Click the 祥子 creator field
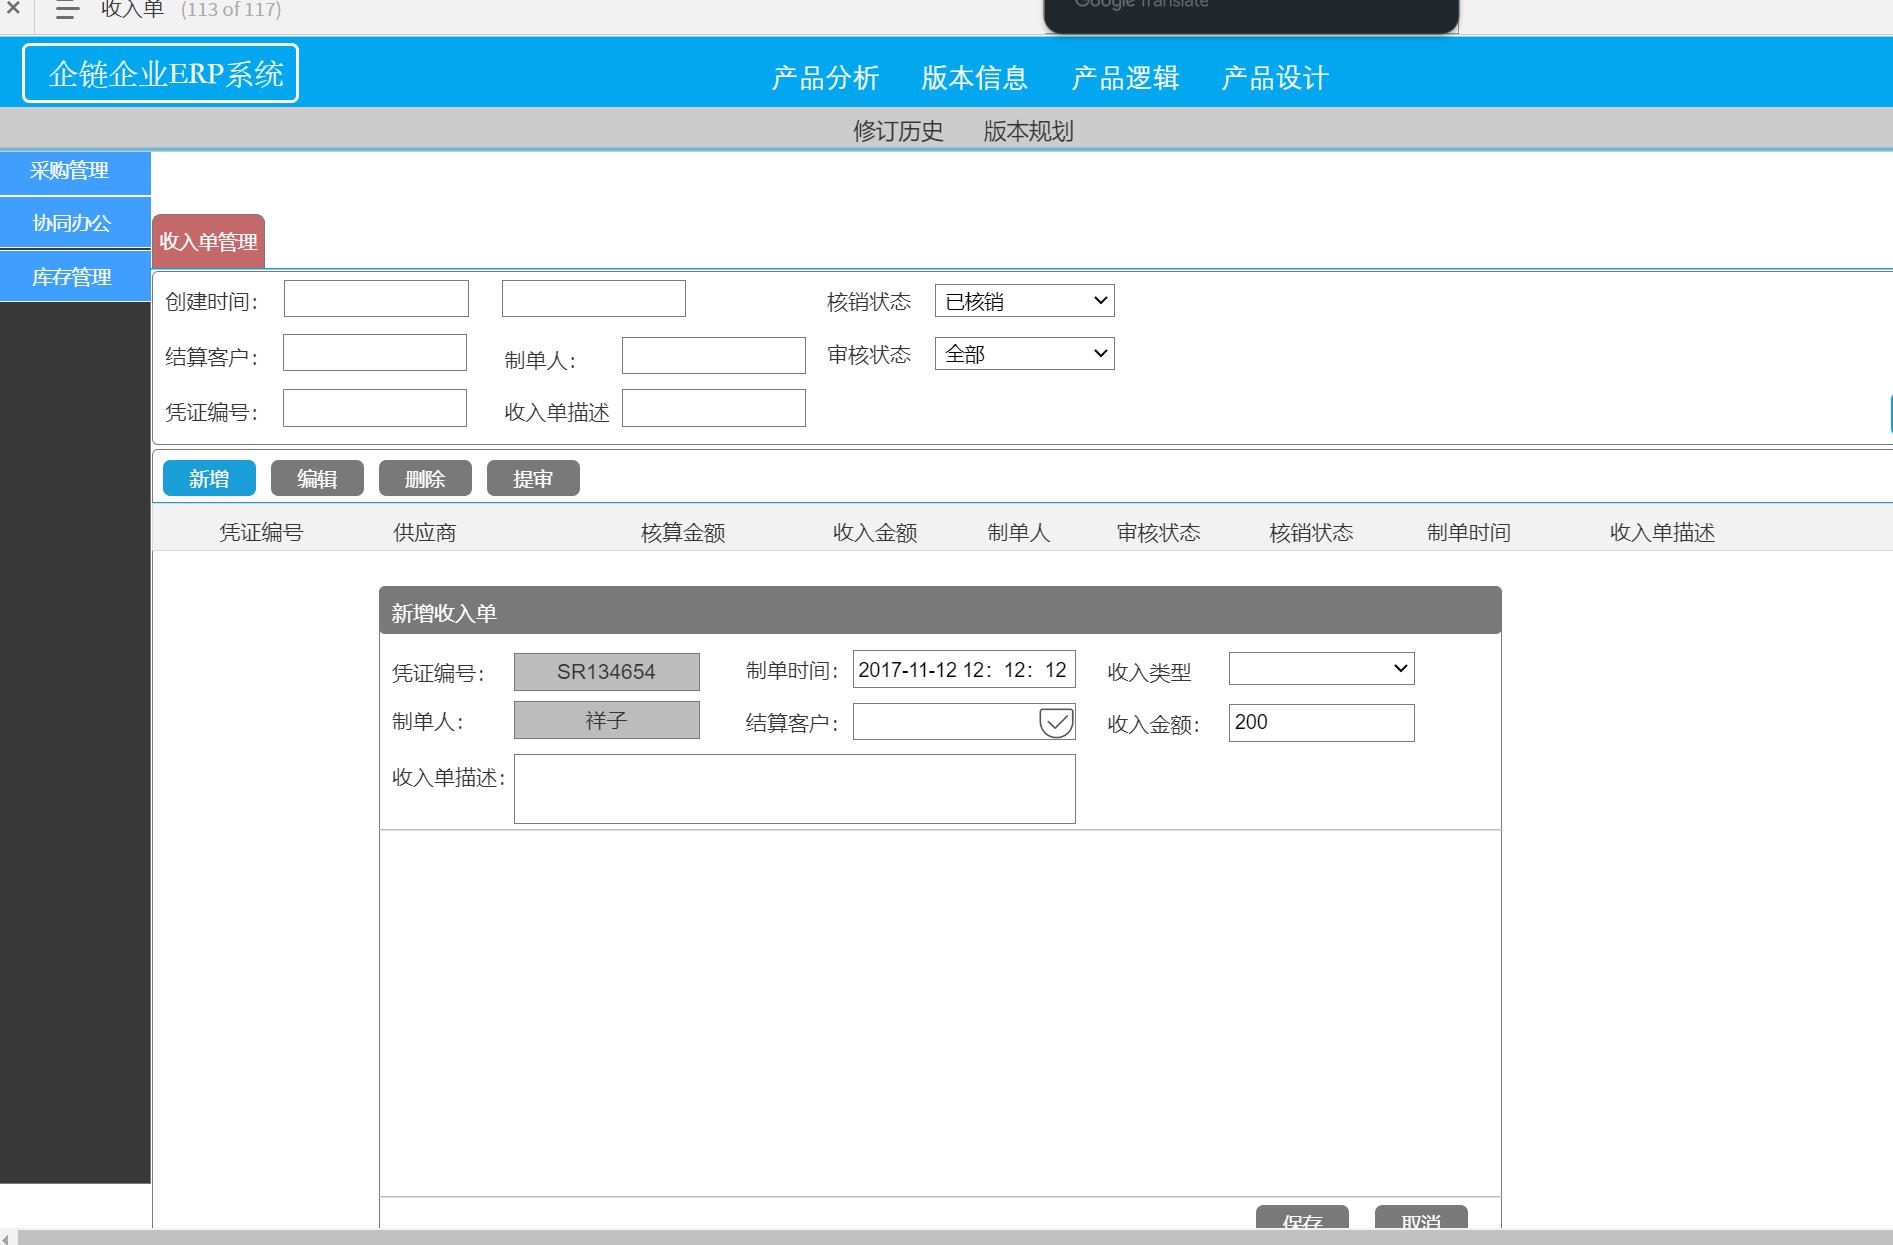Image resolution: width=1893 pixels, height=1245 pixels. click(x=607, y=720)
